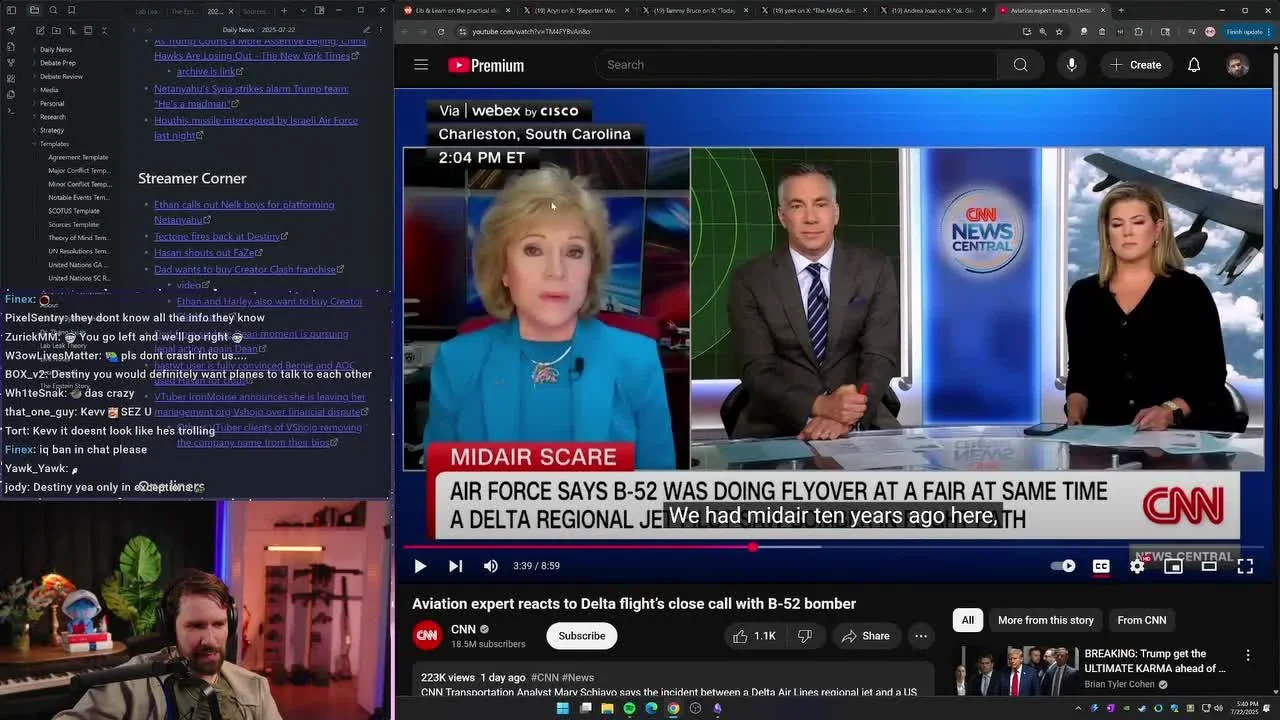1280x720 pixels.
Task: Click the search magnifier button
Action: pyautogui.click(x=1020, y=65)
